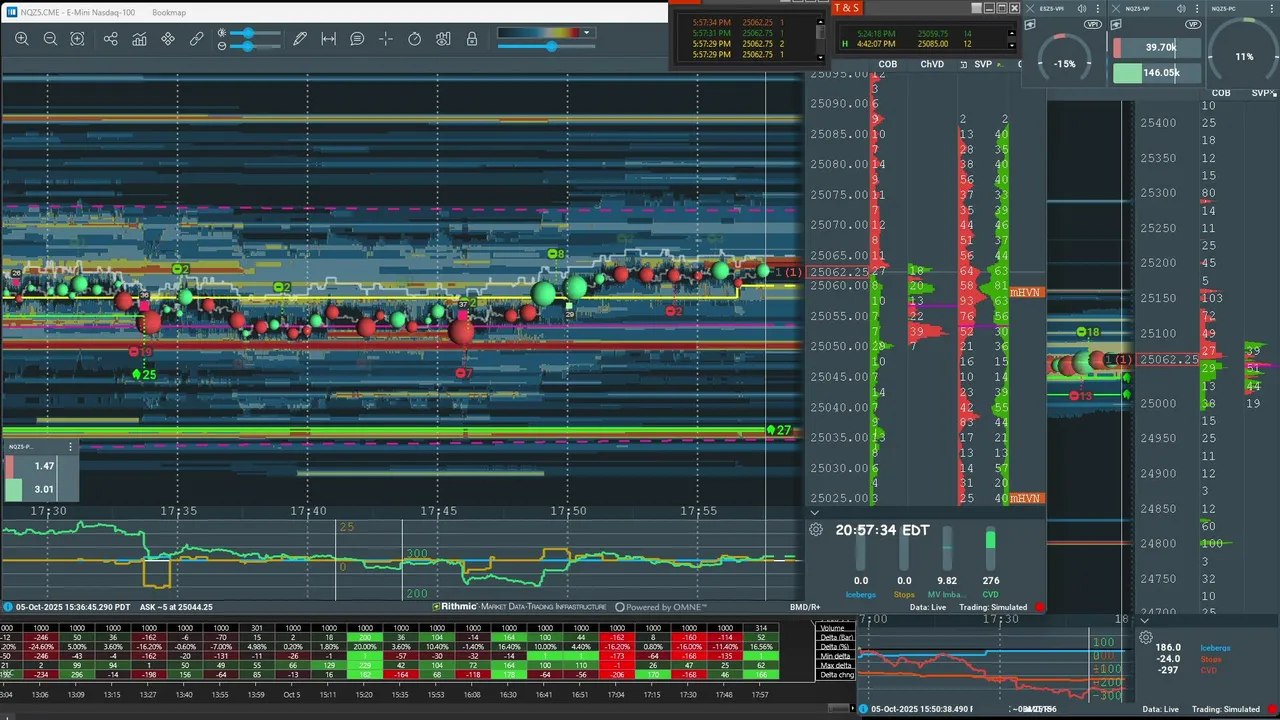Toggle the Icebergs indicator label
Screen dimensions: 1280x720
pyautogui.click(x=861, y=595)
